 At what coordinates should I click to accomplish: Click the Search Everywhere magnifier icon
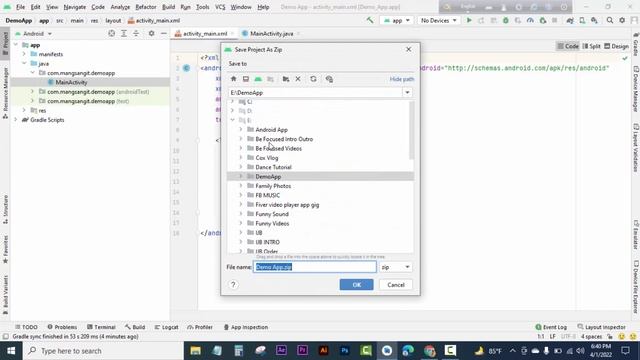tap(610, 20)
